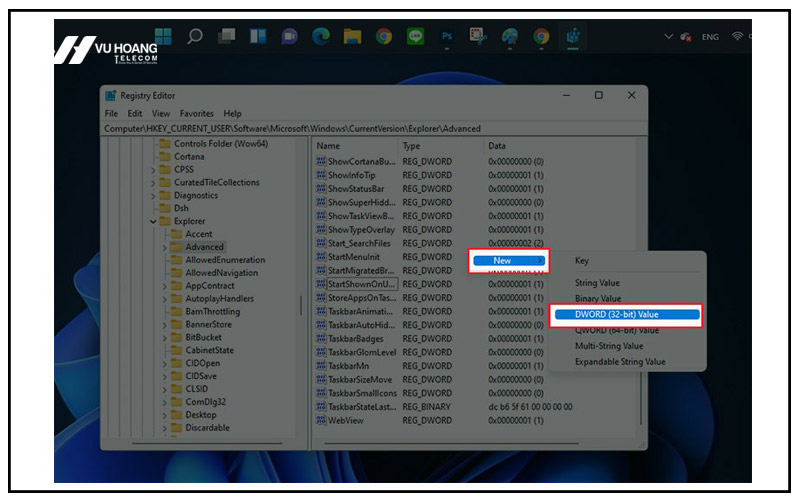Open the Edit menu

tap(135, 113)
